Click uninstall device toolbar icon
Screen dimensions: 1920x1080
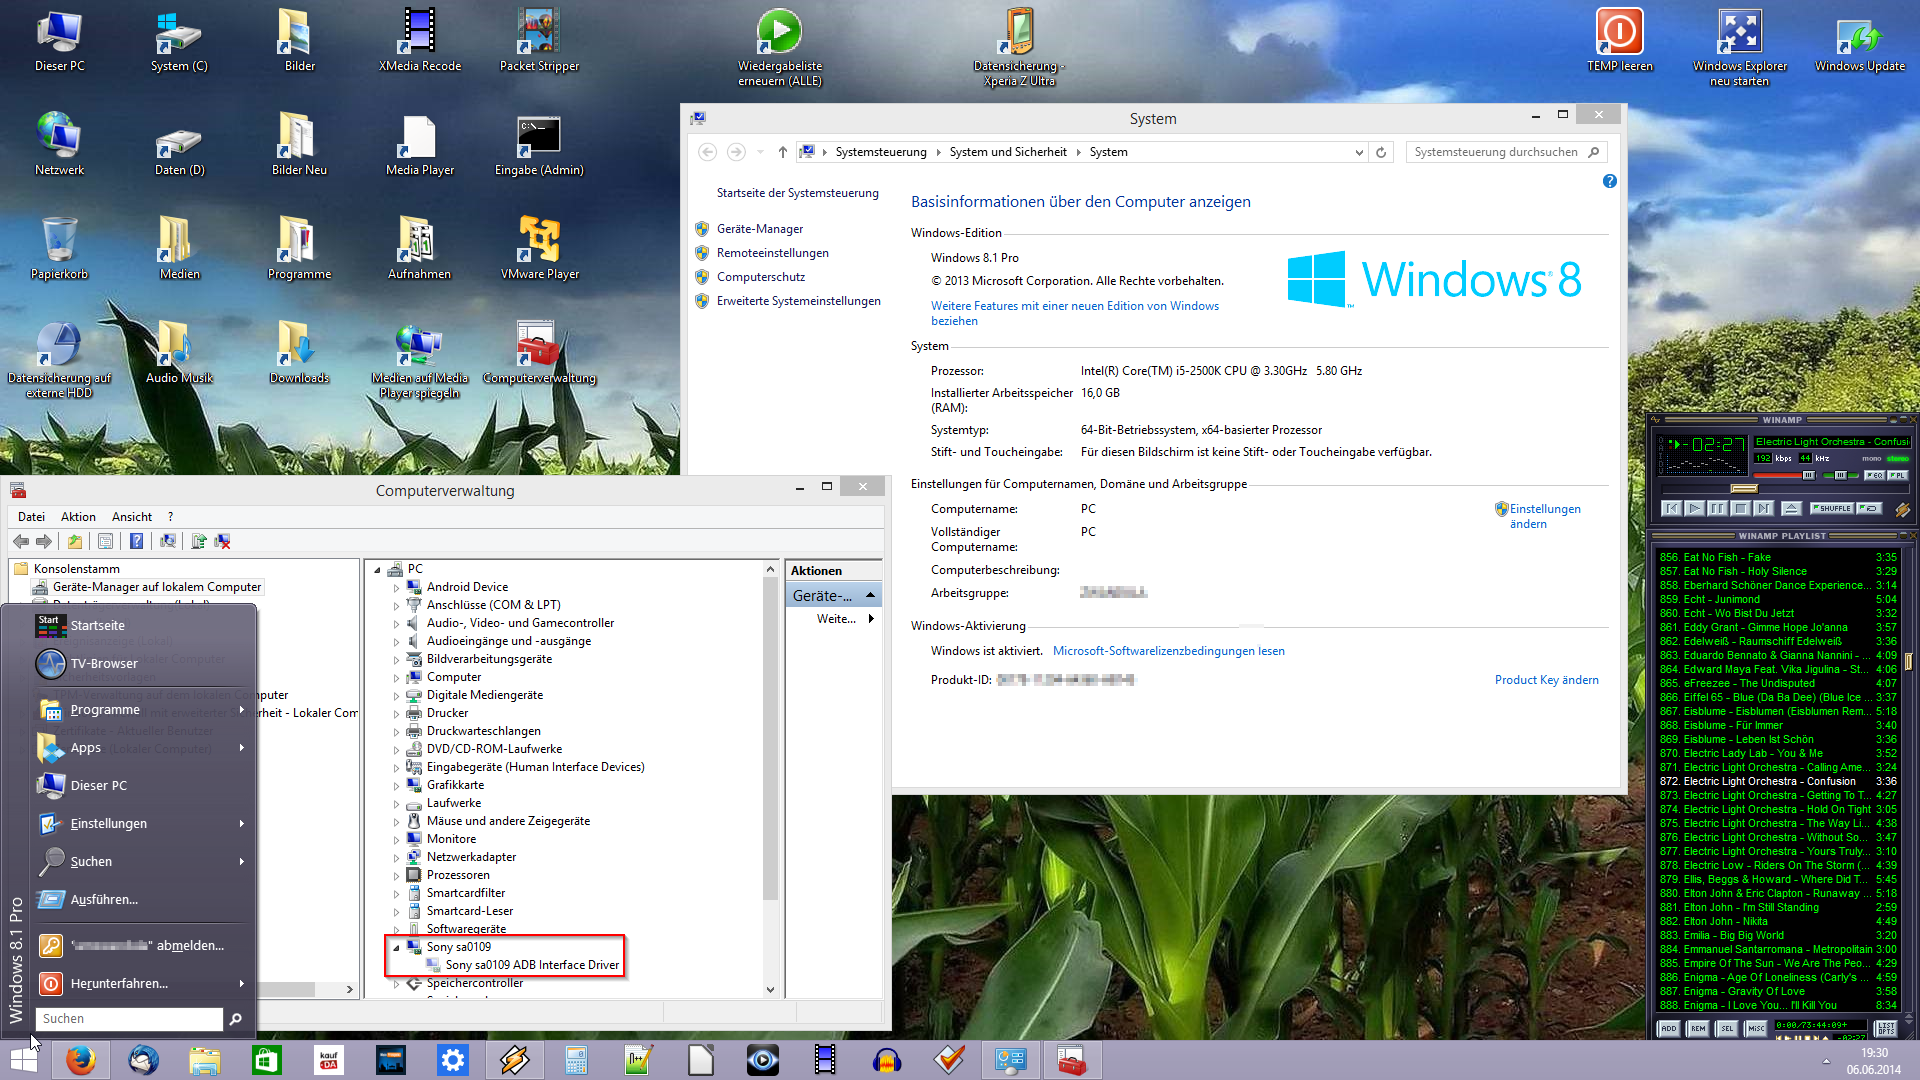223,541
